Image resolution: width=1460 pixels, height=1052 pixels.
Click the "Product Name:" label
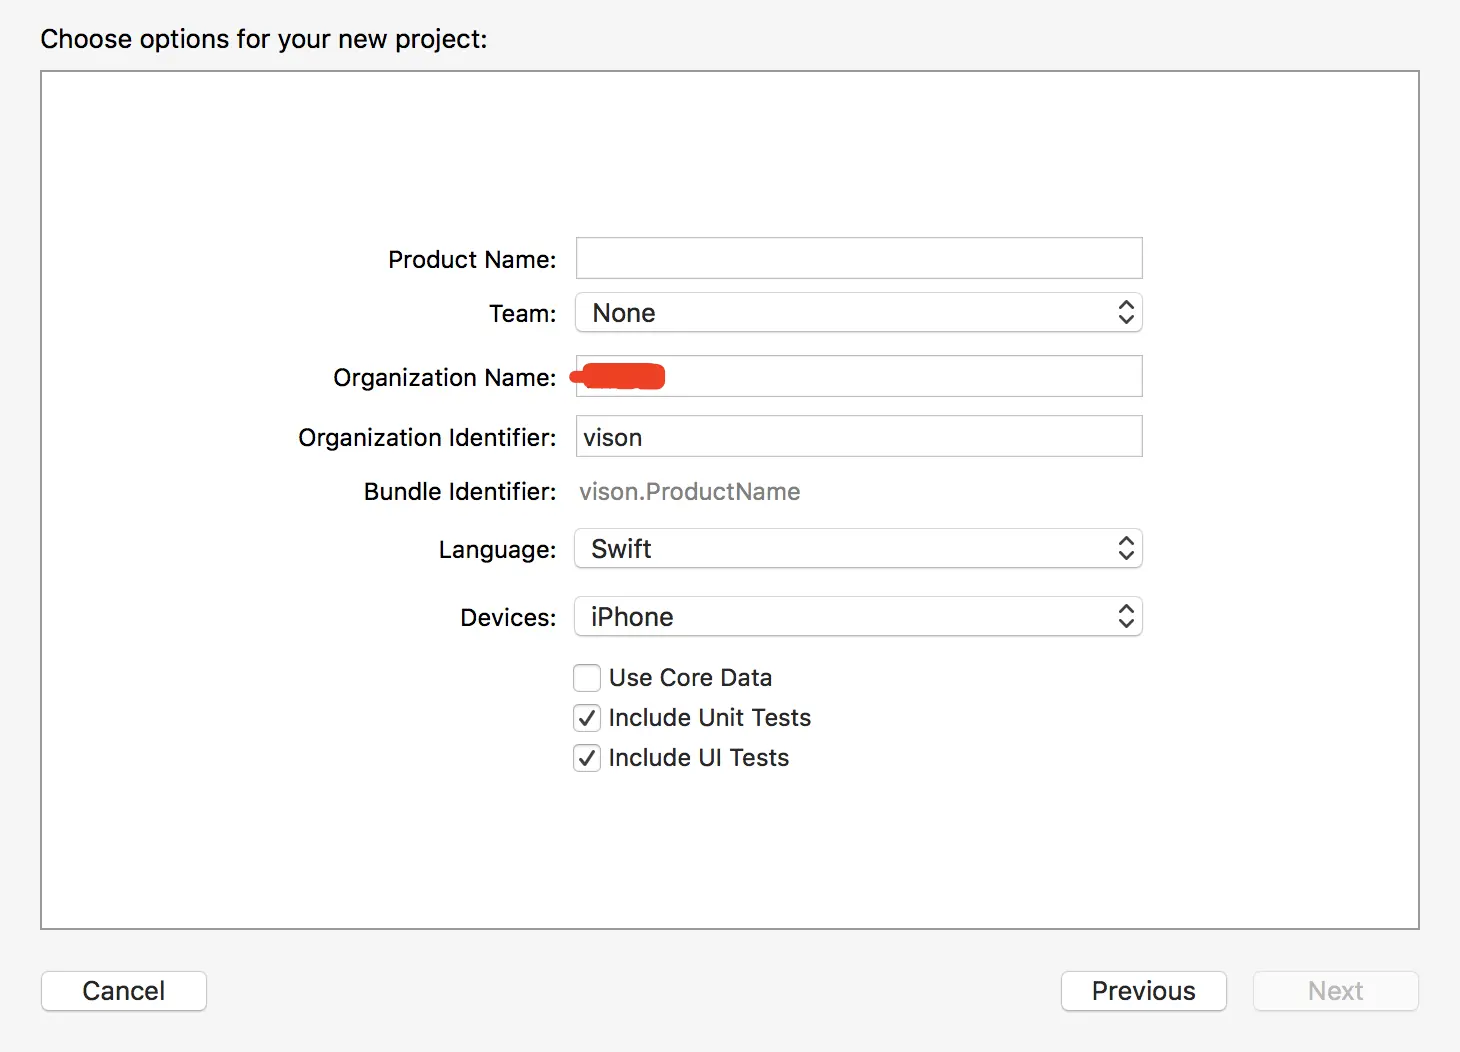[472, 260]
